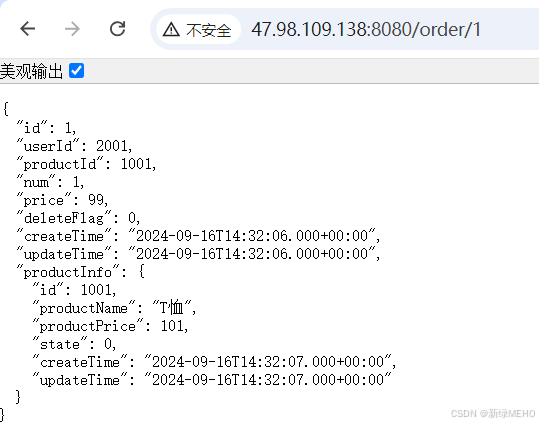Click the CSDN watermark text

[493, 413]
